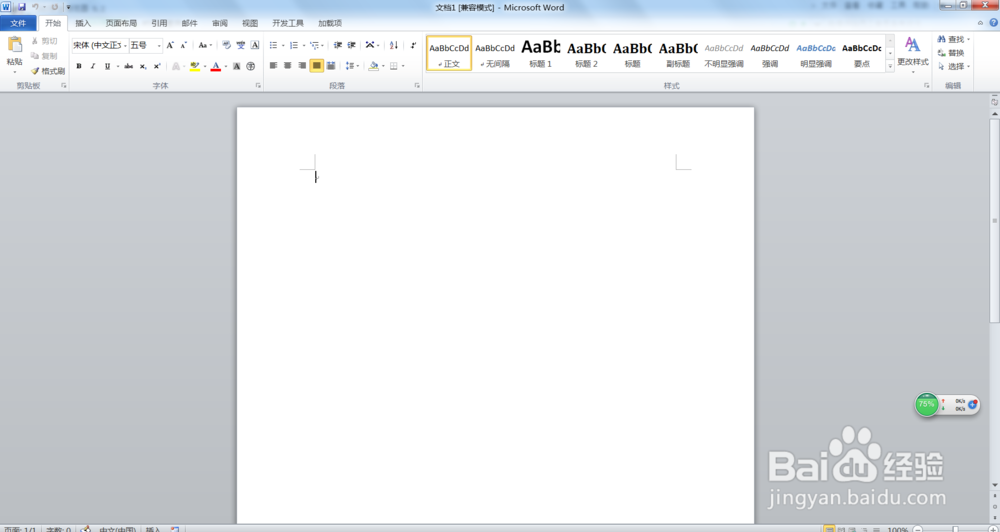Open the Word Help question mark
Viewport: 1000px width, 532px height.
tap(993, 23)
